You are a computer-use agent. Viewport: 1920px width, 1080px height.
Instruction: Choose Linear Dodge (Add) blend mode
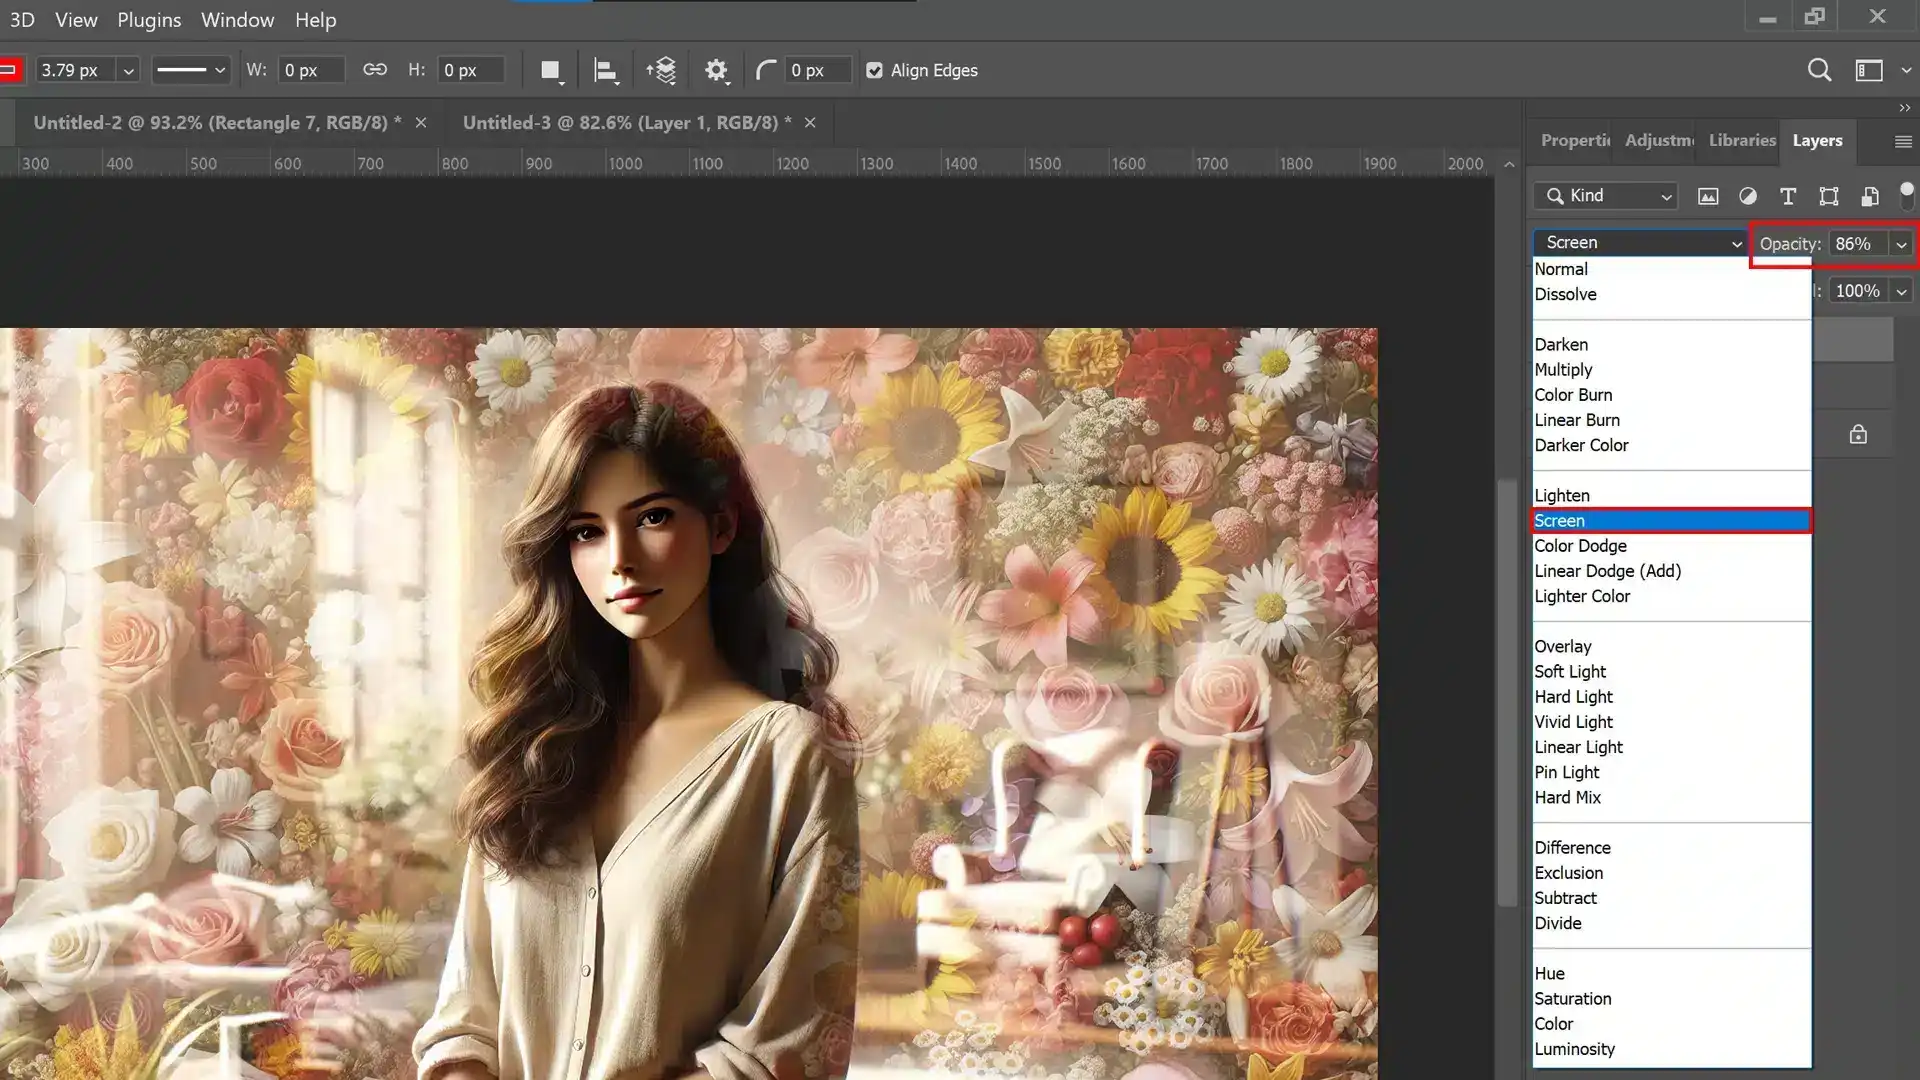1672,571
